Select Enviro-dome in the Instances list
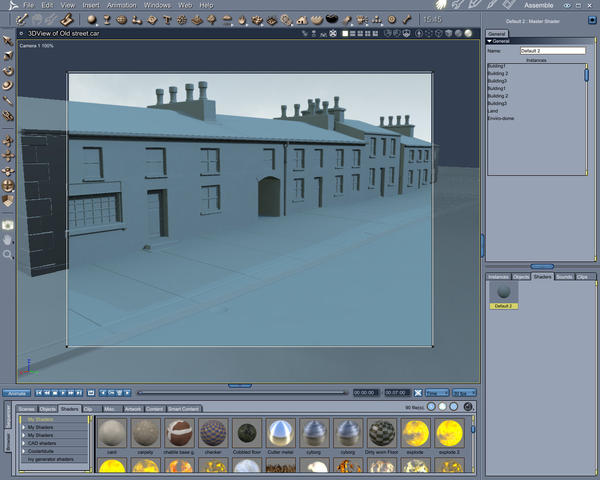600x480 pixels. [x=498, y=117]
